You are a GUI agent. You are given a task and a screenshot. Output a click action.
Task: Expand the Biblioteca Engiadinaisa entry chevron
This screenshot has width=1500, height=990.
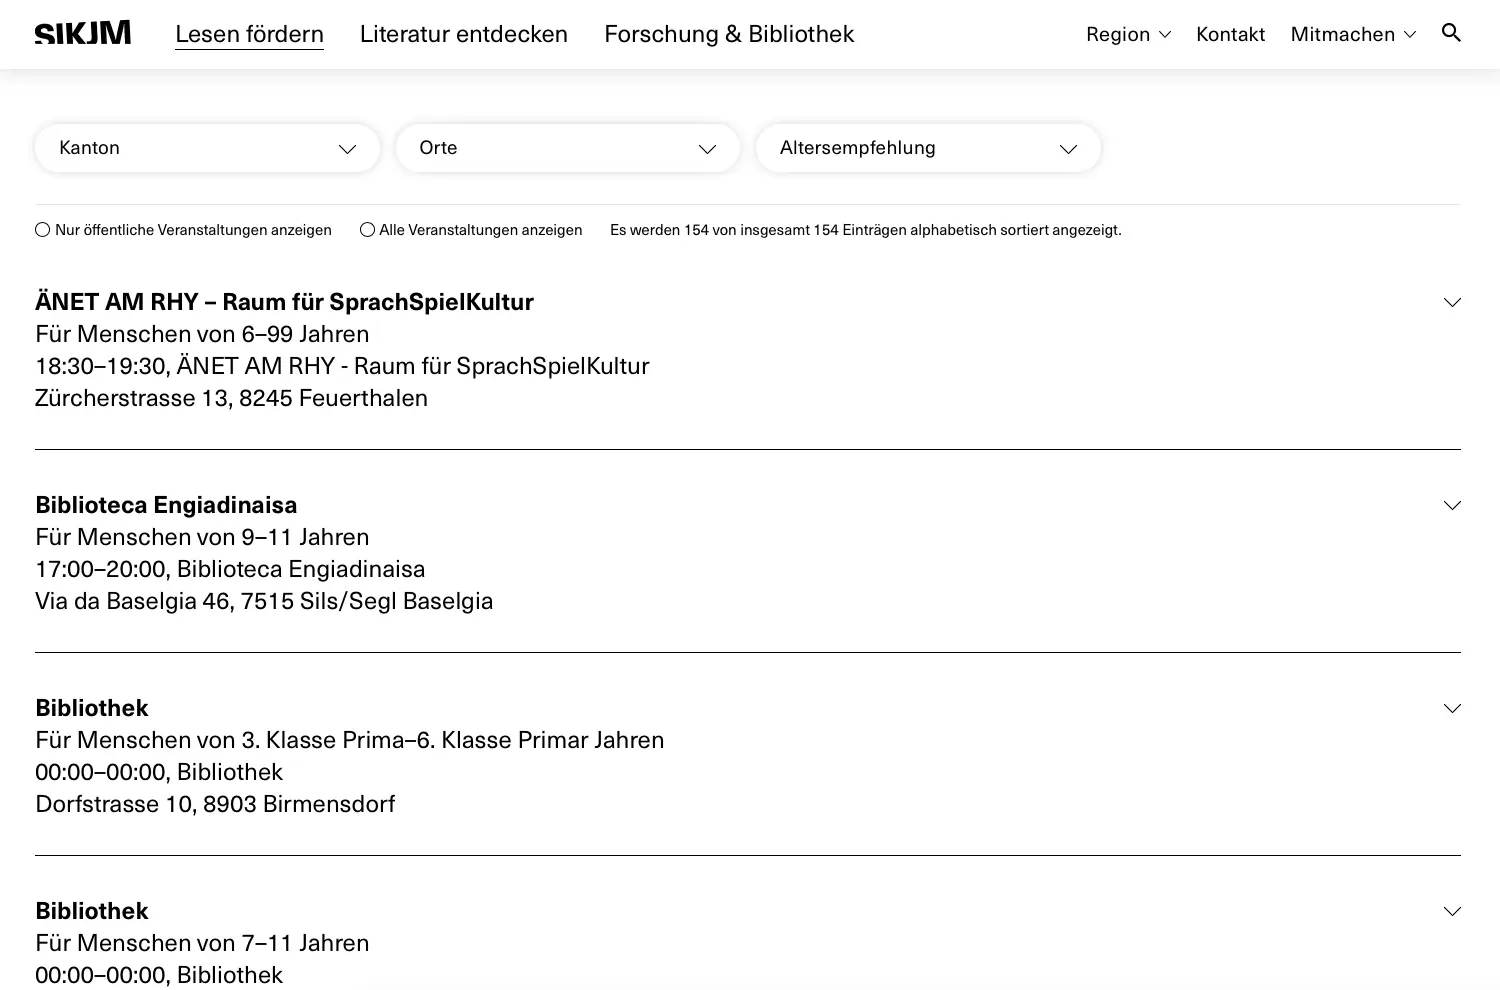click(x=1452, y=505)
